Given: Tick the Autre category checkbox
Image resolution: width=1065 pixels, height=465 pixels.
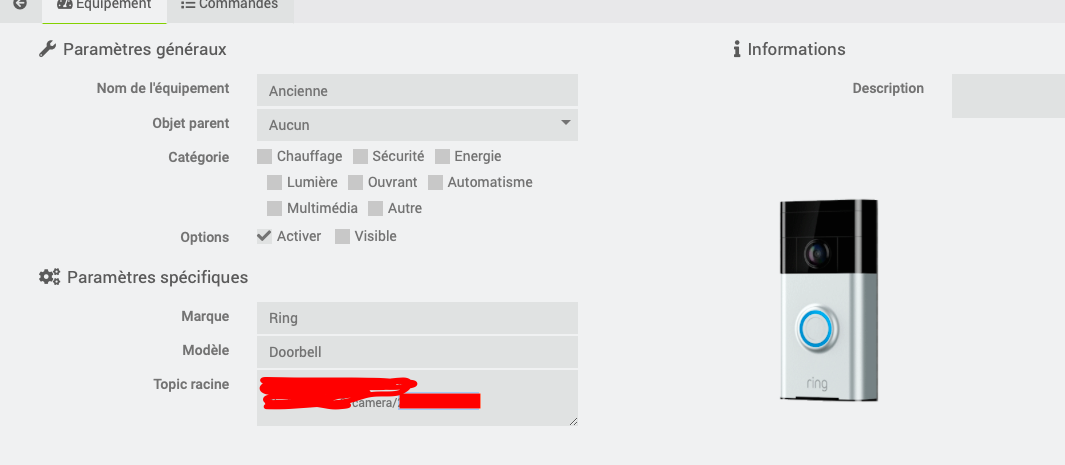Looking at the screenshot, I should 376,208.
